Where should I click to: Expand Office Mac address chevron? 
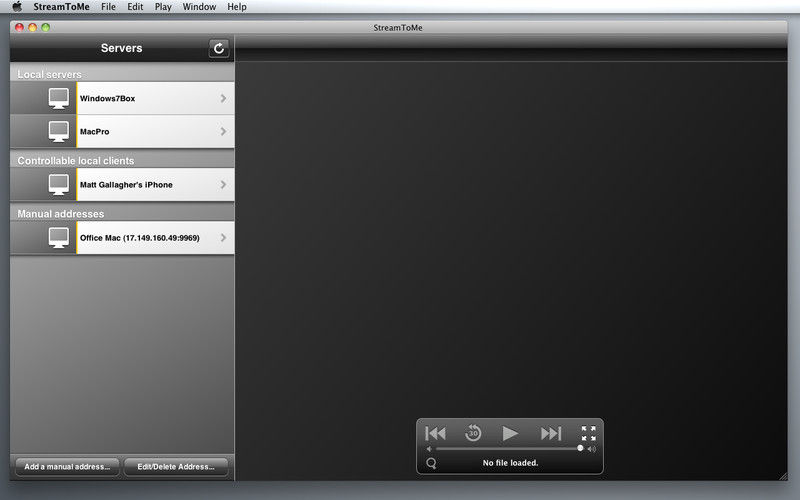(x=223, y=237)
